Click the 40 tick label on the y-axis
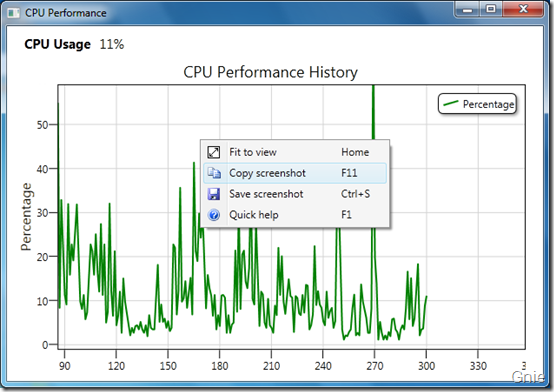The height and width of the screenshot is (392, 554). 42,169
